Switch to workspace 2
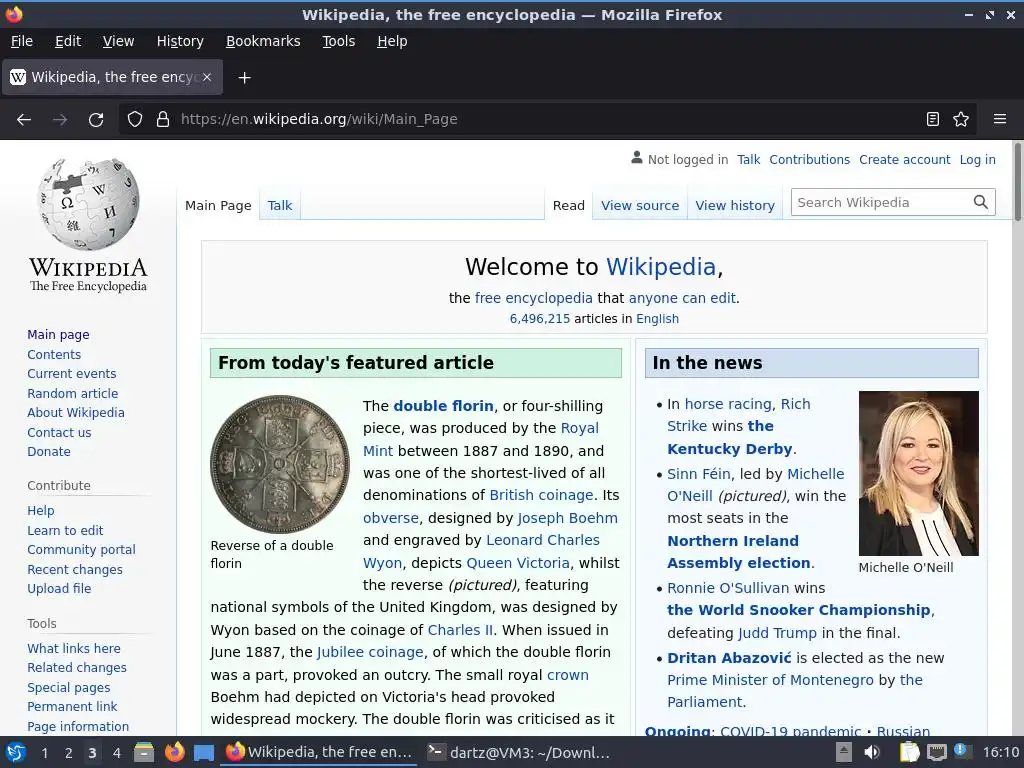This screenshot has width=1024, height=768. tap(68, 753)
